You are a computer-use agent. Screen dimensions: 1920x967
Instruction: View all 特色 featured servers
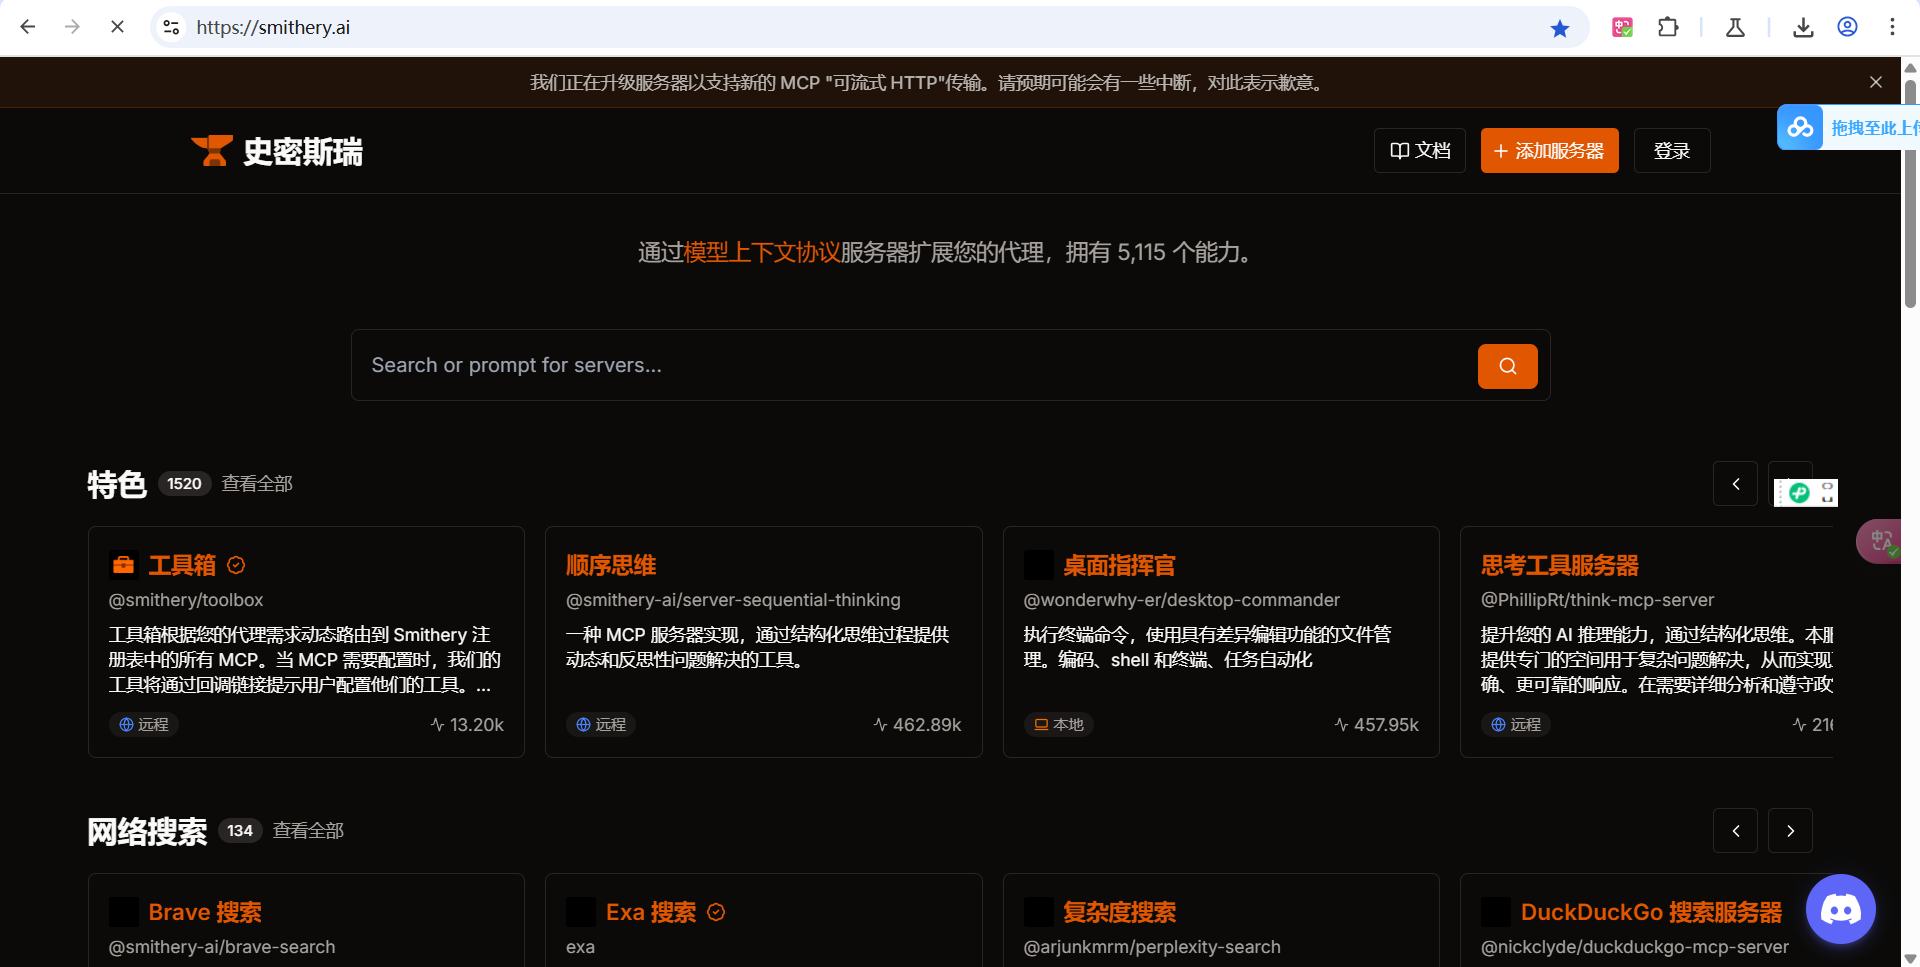257,484
